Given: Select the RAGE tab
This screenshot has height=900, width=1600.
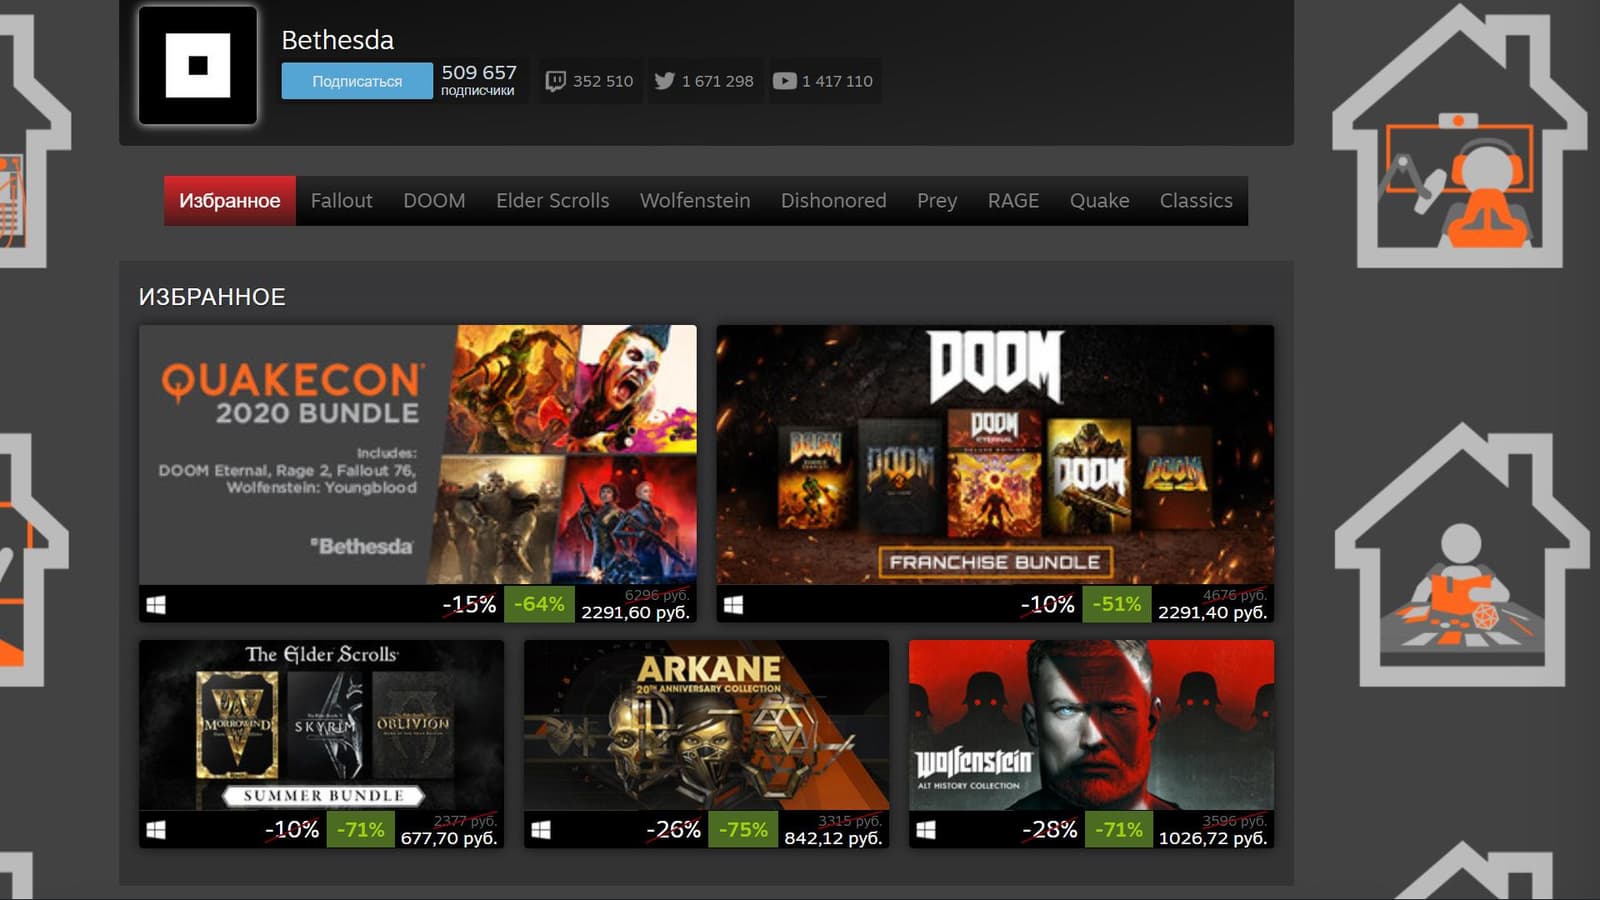Looking at the screenshot, I should click(x=1014, y=201).
